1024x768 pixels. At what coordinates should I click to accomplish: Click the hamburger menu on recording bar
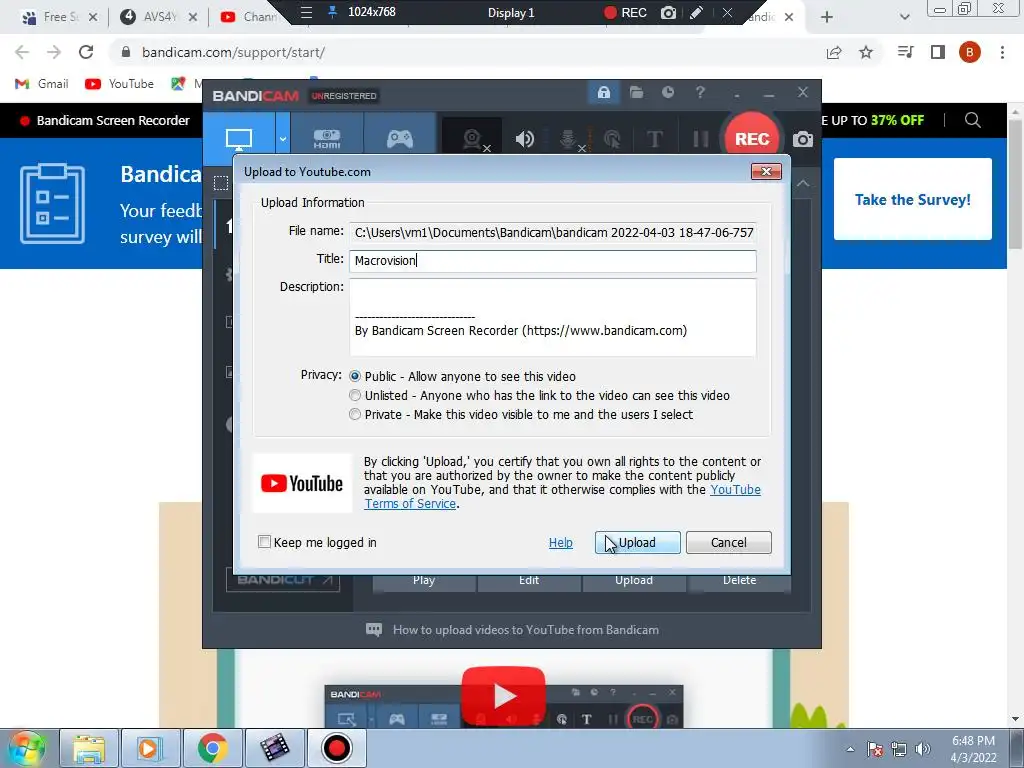pos(306,12)
